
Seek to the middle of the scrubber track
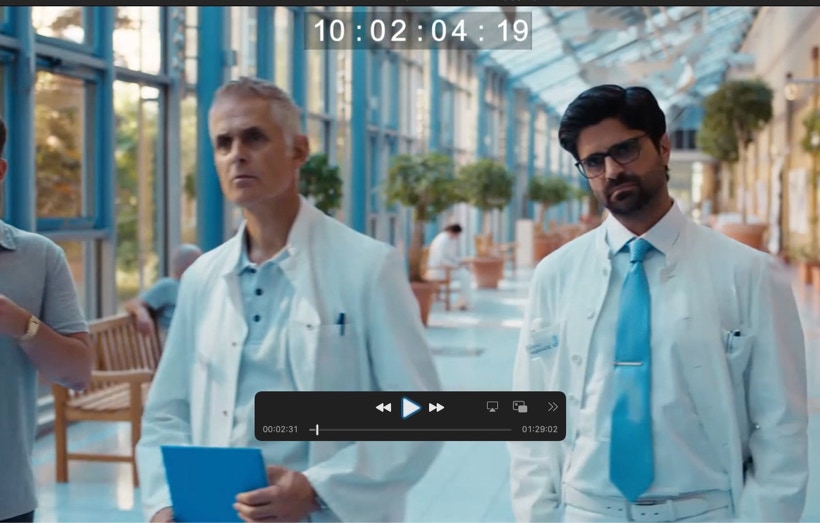(411, 429)
